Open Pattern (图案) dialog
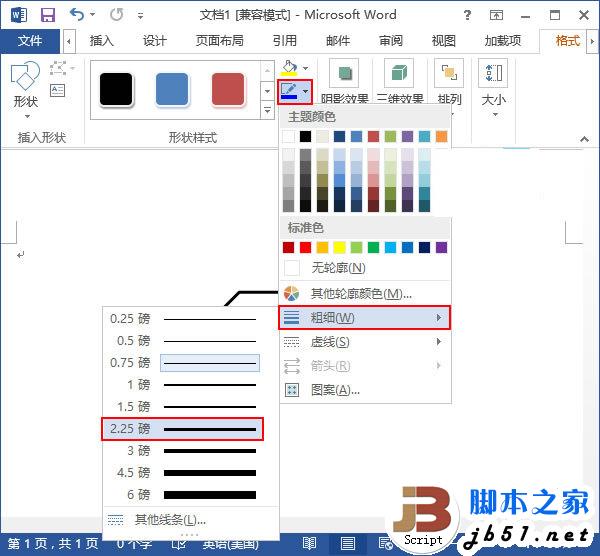 (x=365, y=390)
